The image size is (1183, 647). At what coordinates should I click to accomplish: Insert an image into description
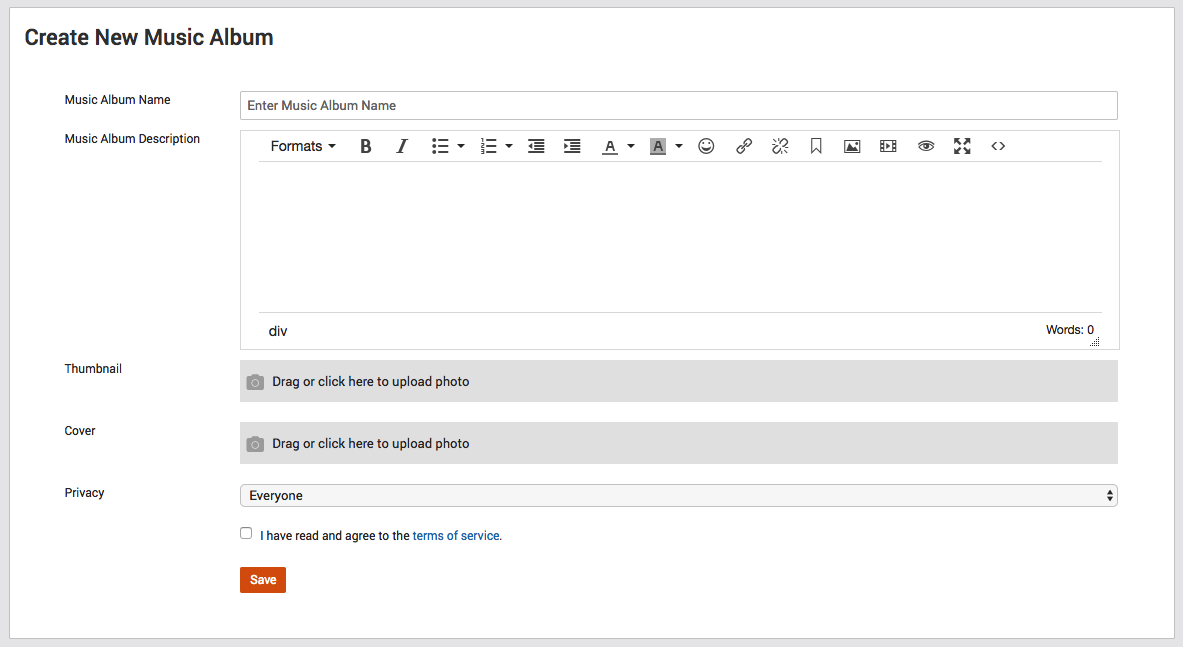(x=852, y=146)
